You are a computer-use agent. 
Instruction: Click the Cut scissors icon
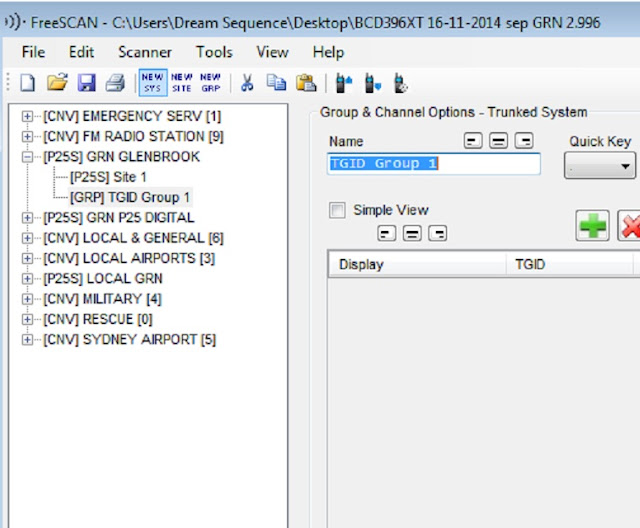(247, 83)
